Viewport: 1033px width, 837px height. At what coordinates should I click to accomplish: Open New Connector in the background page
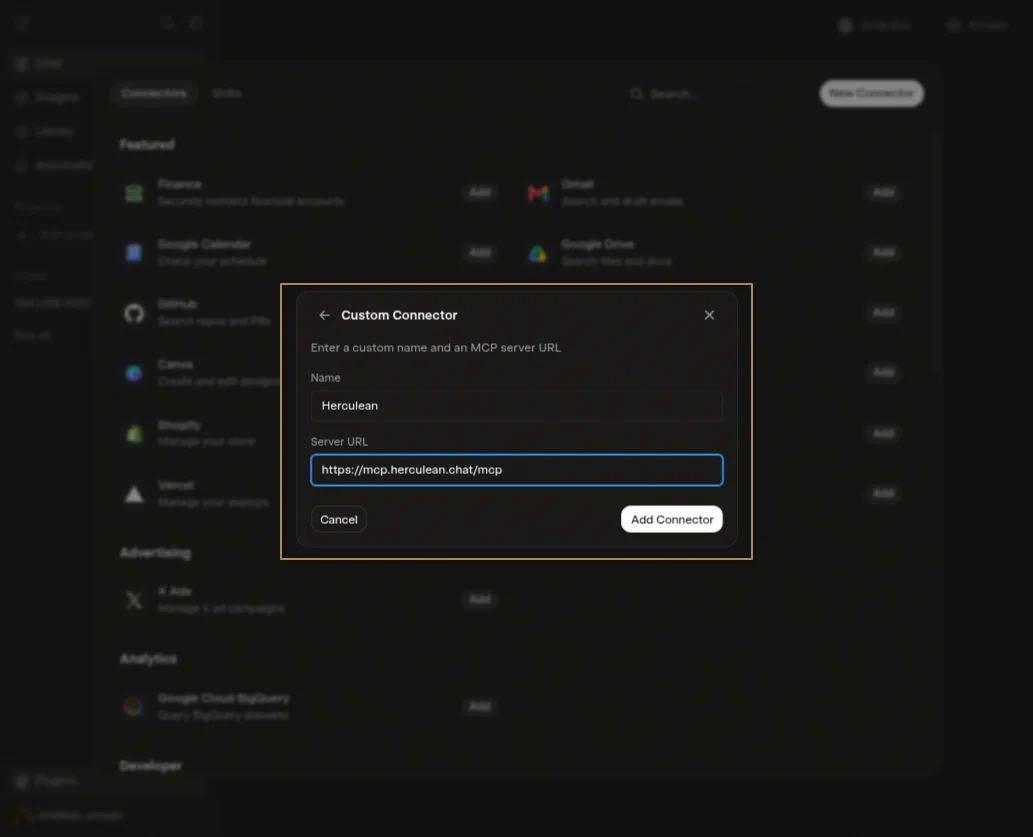871,94
